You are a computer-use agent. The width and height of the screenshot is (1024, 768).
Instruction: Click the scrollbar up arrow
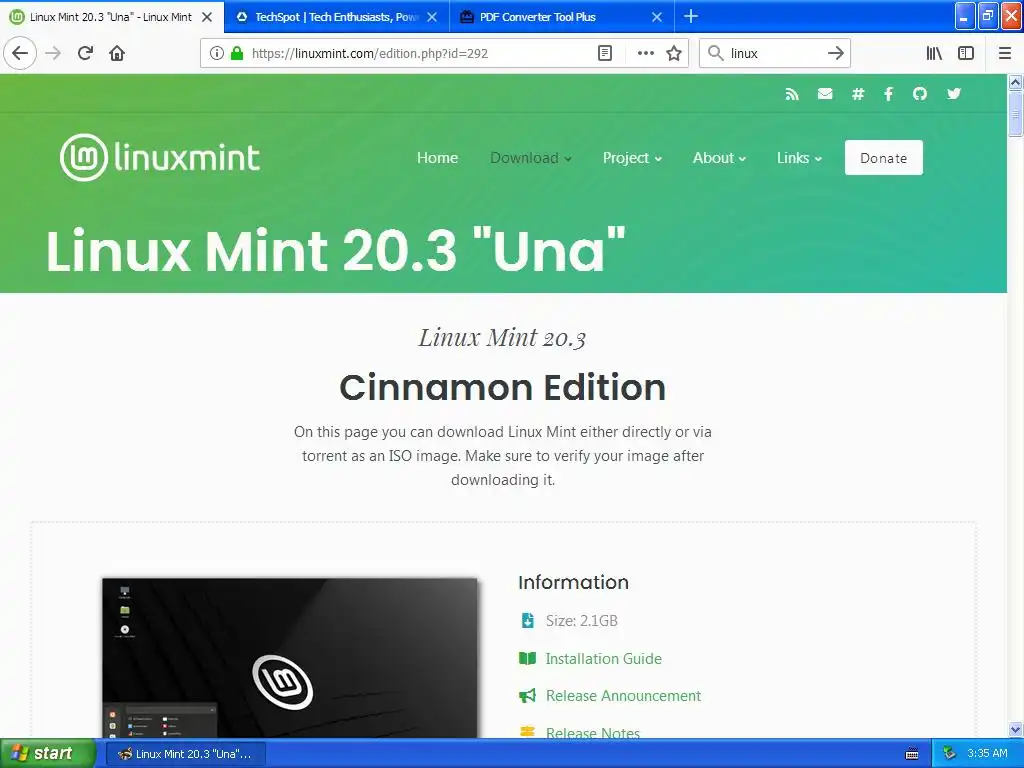coord(1016,82)
